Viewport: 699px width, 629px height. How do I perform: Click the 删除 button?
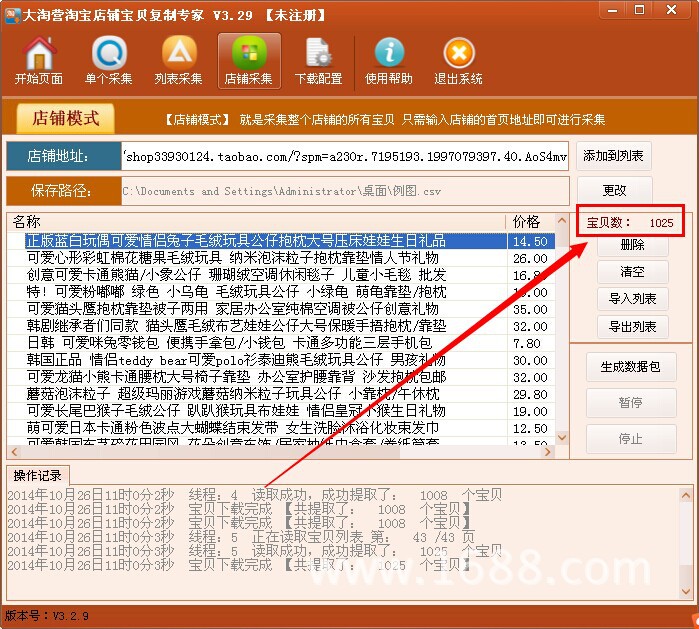pyautogui.click(x=632, y=245)
